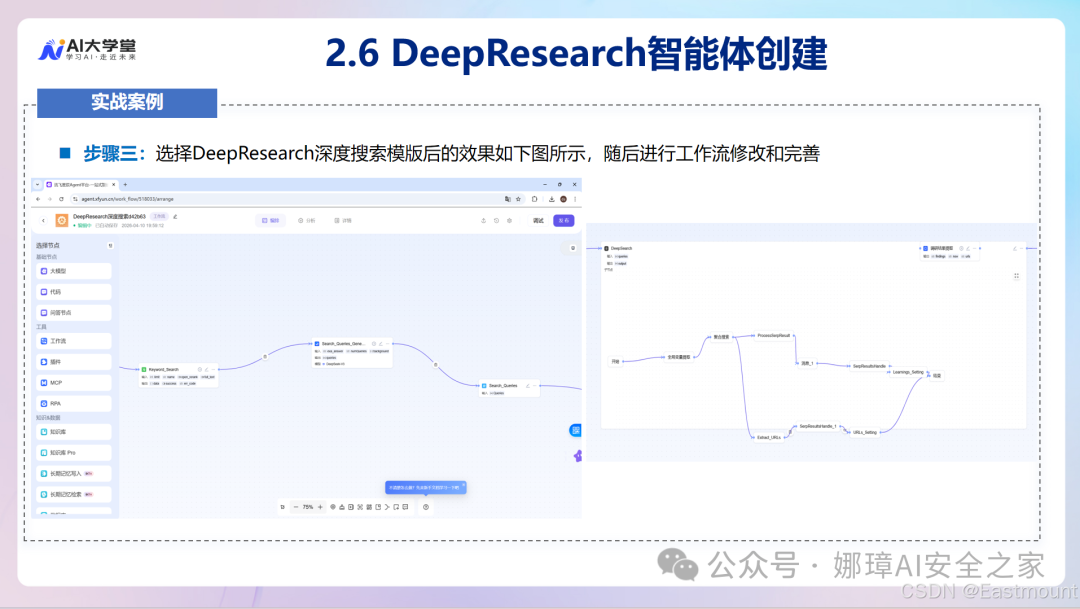The height and width of the screenshot is (609, 1080).
Task: Click the Extract_URLs node
Action: click(x=769, y=437)
